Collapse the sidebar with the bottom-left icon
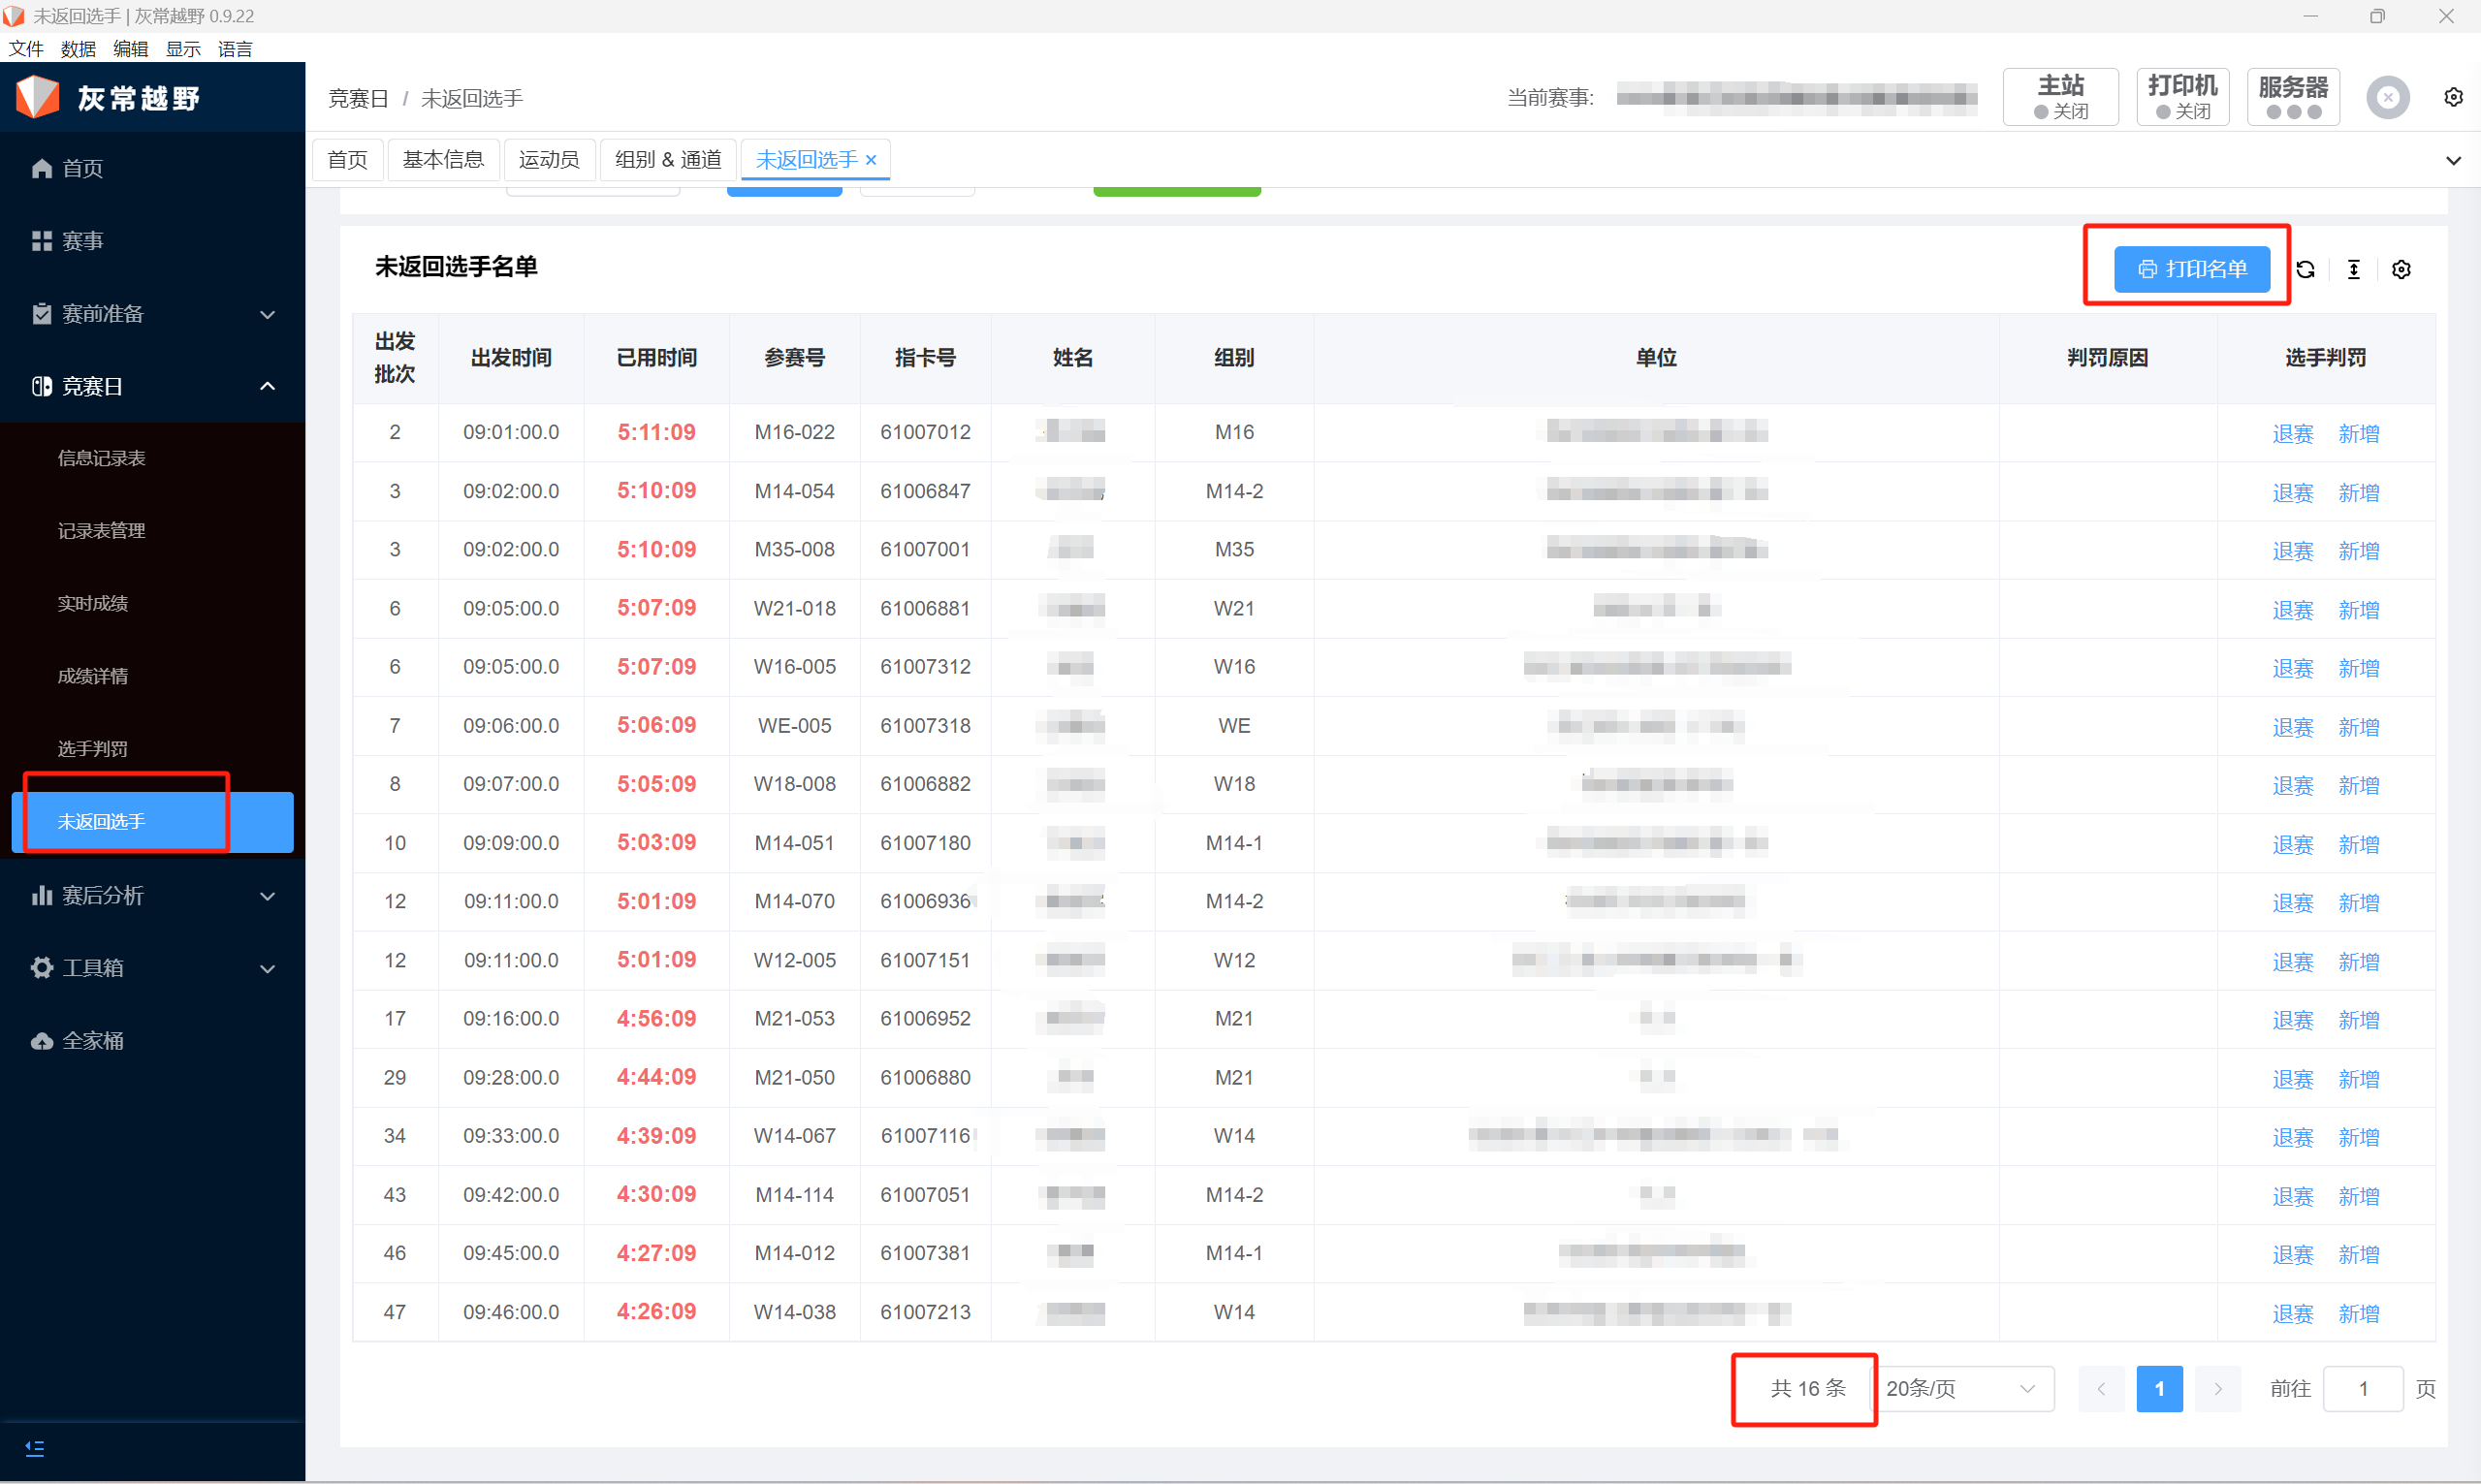This screenshot has height=1484, width=2481. tap(35, 1448)
